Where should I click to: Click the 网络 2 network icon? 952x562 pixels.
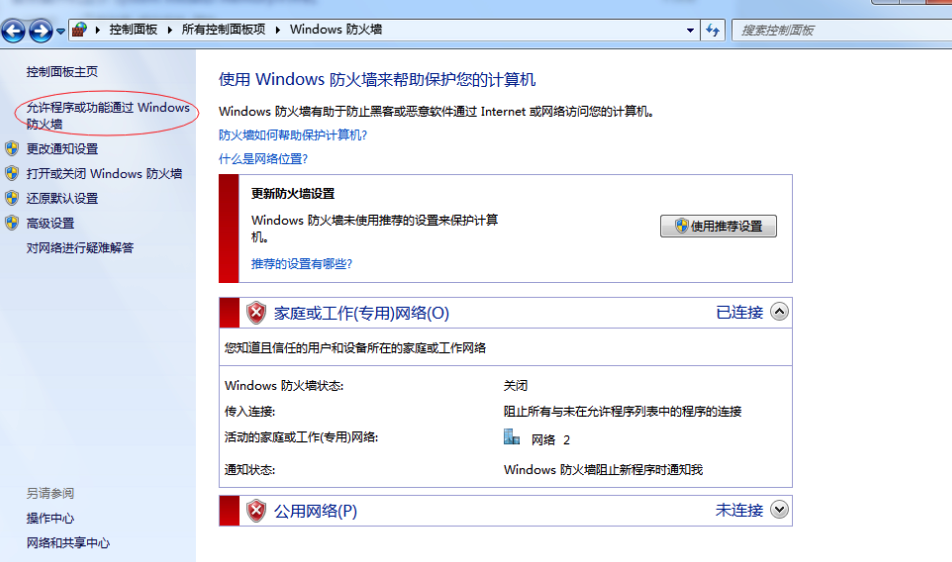click(512, 437)
